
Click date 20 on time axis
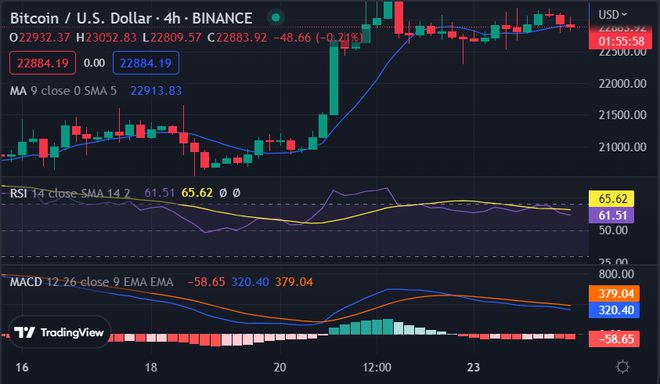click(x=280, y=367)
